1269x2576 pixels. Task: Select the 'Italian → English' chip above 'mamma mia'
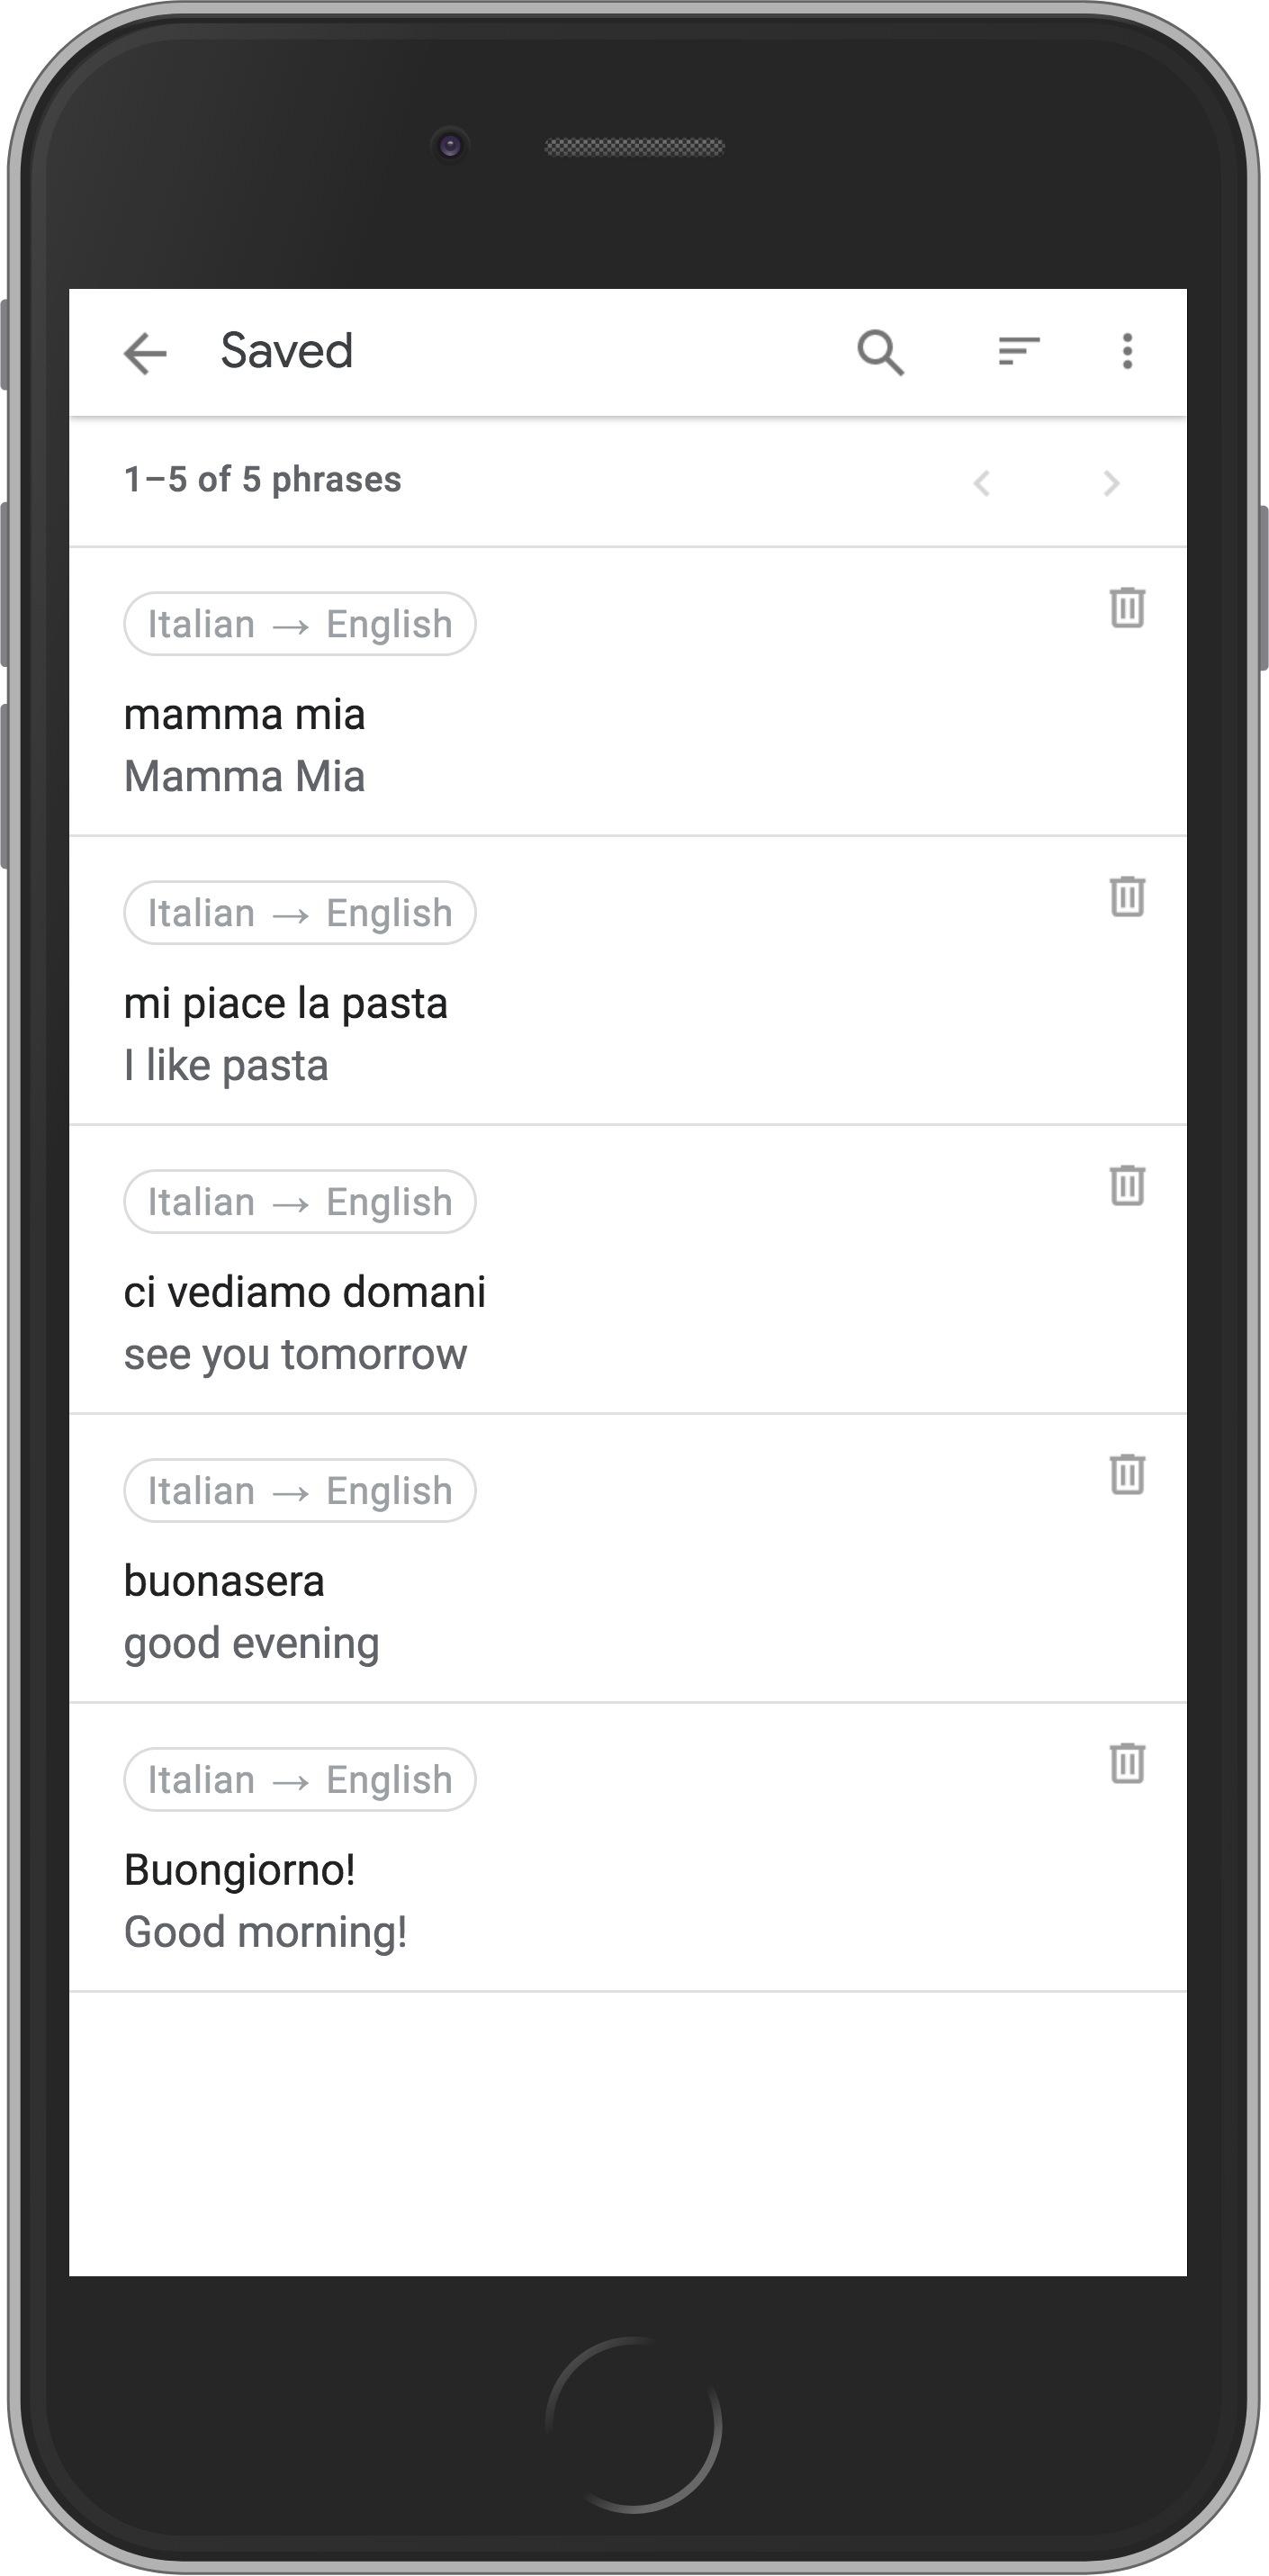[x=299, y=622]
